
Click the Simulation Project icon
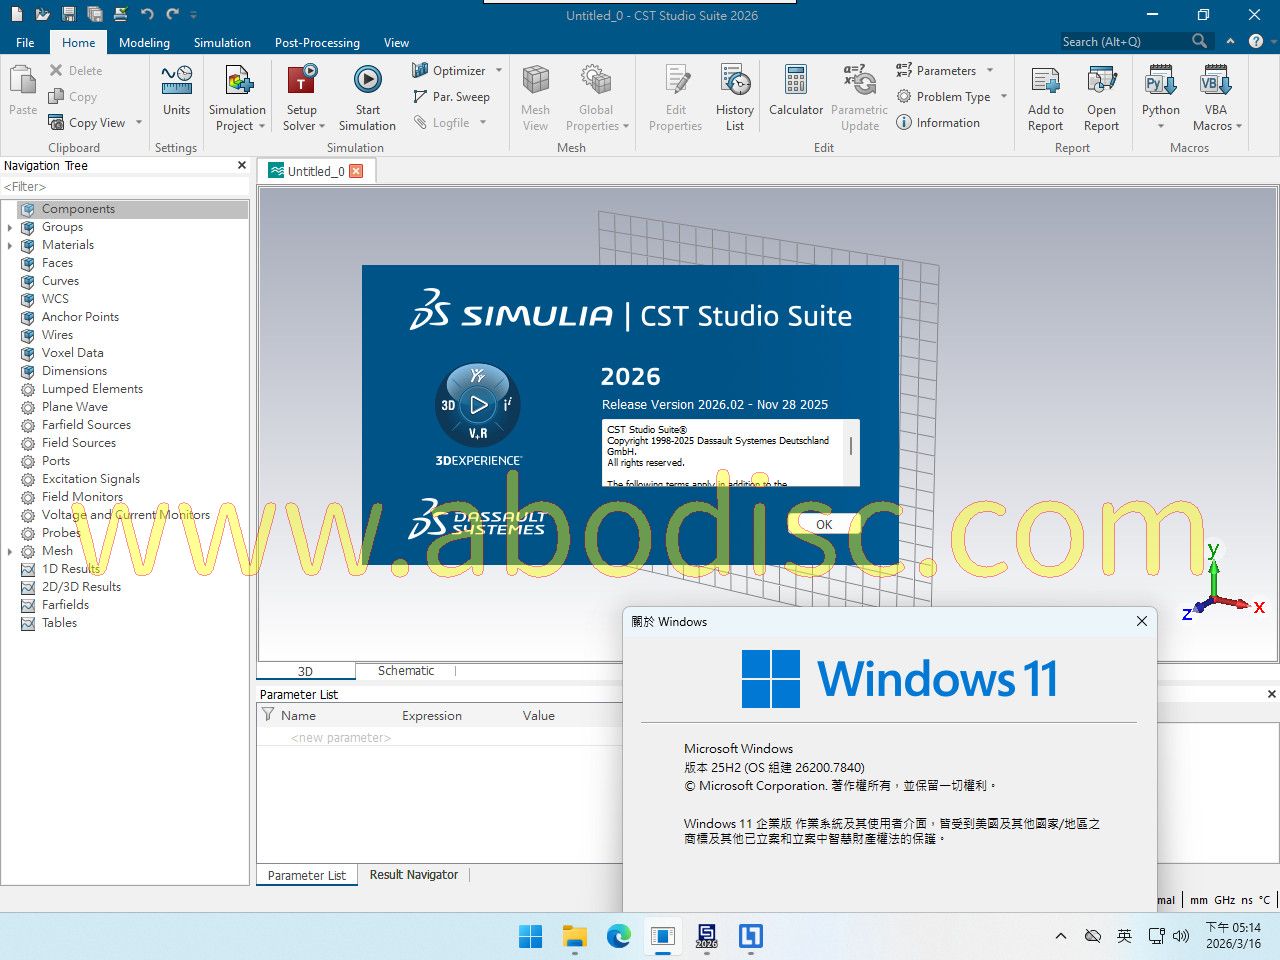click(237, 80)
